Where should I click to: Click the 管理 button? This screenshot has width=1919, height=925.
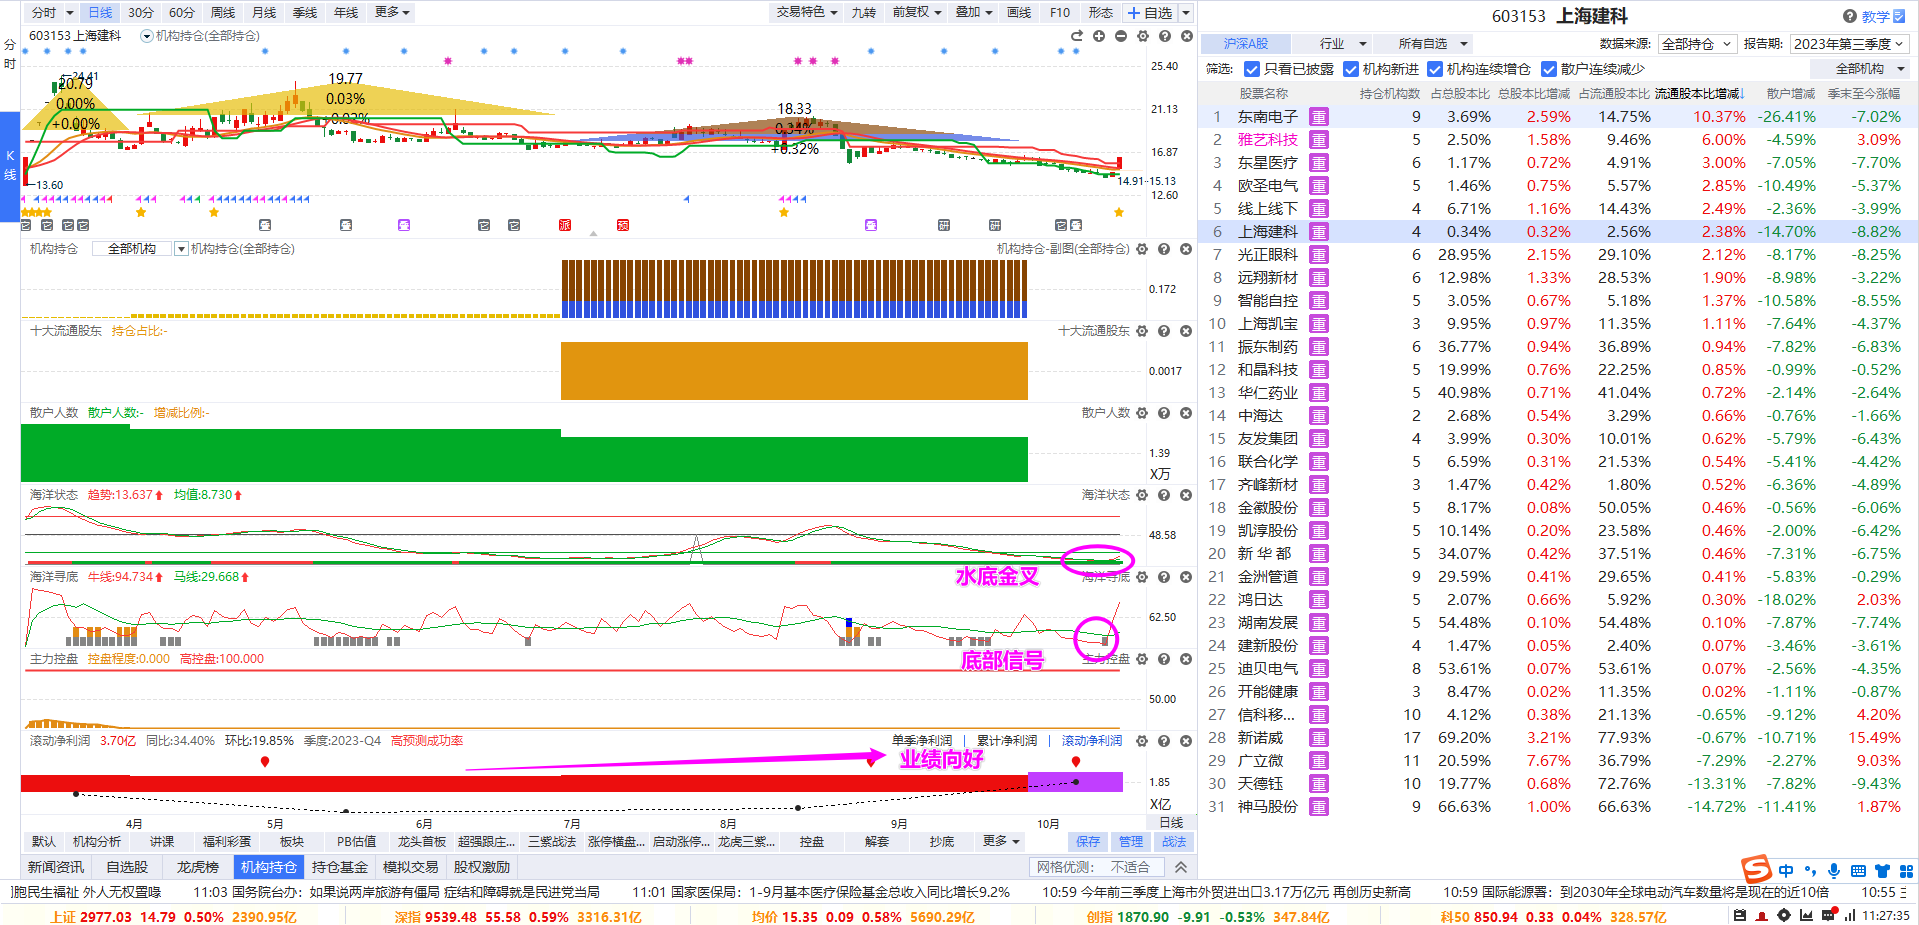(x=1131, y=842)
